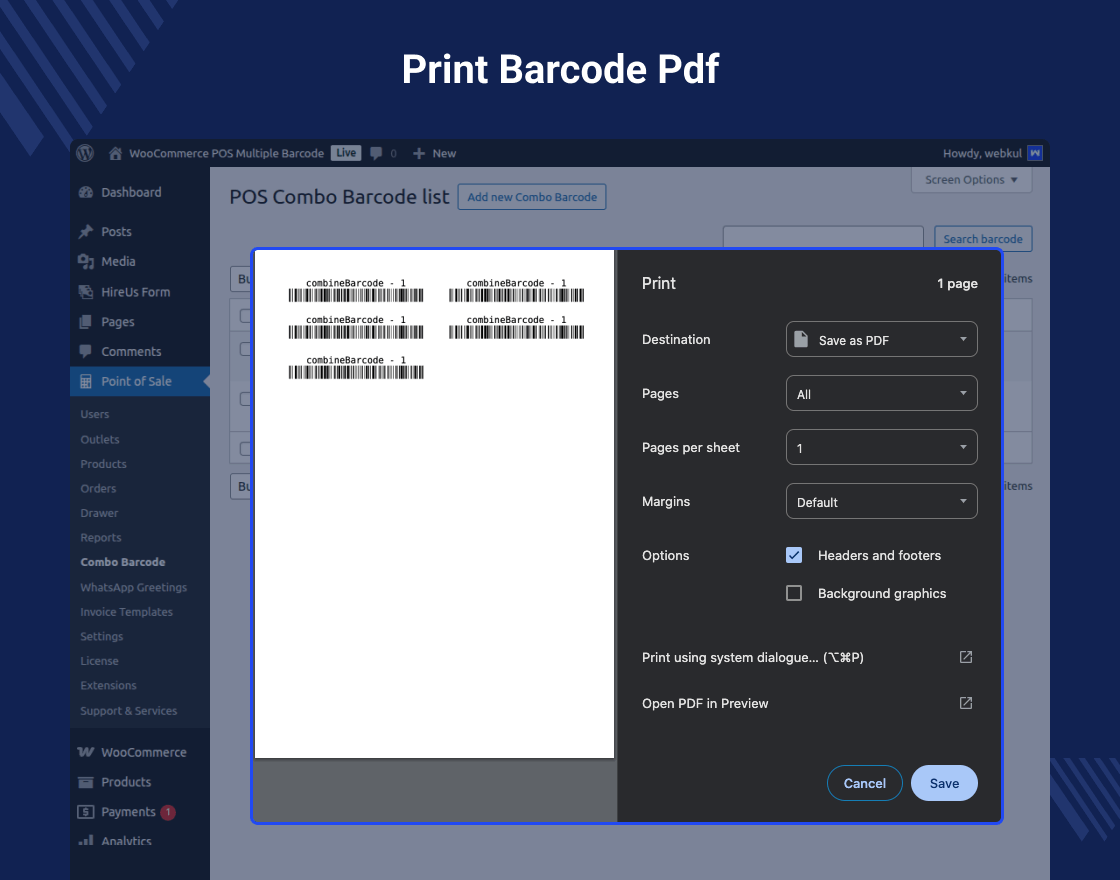Click external link icon for system dialogue
Viewport: 1120px width, 880px height.
coord(966,657)
